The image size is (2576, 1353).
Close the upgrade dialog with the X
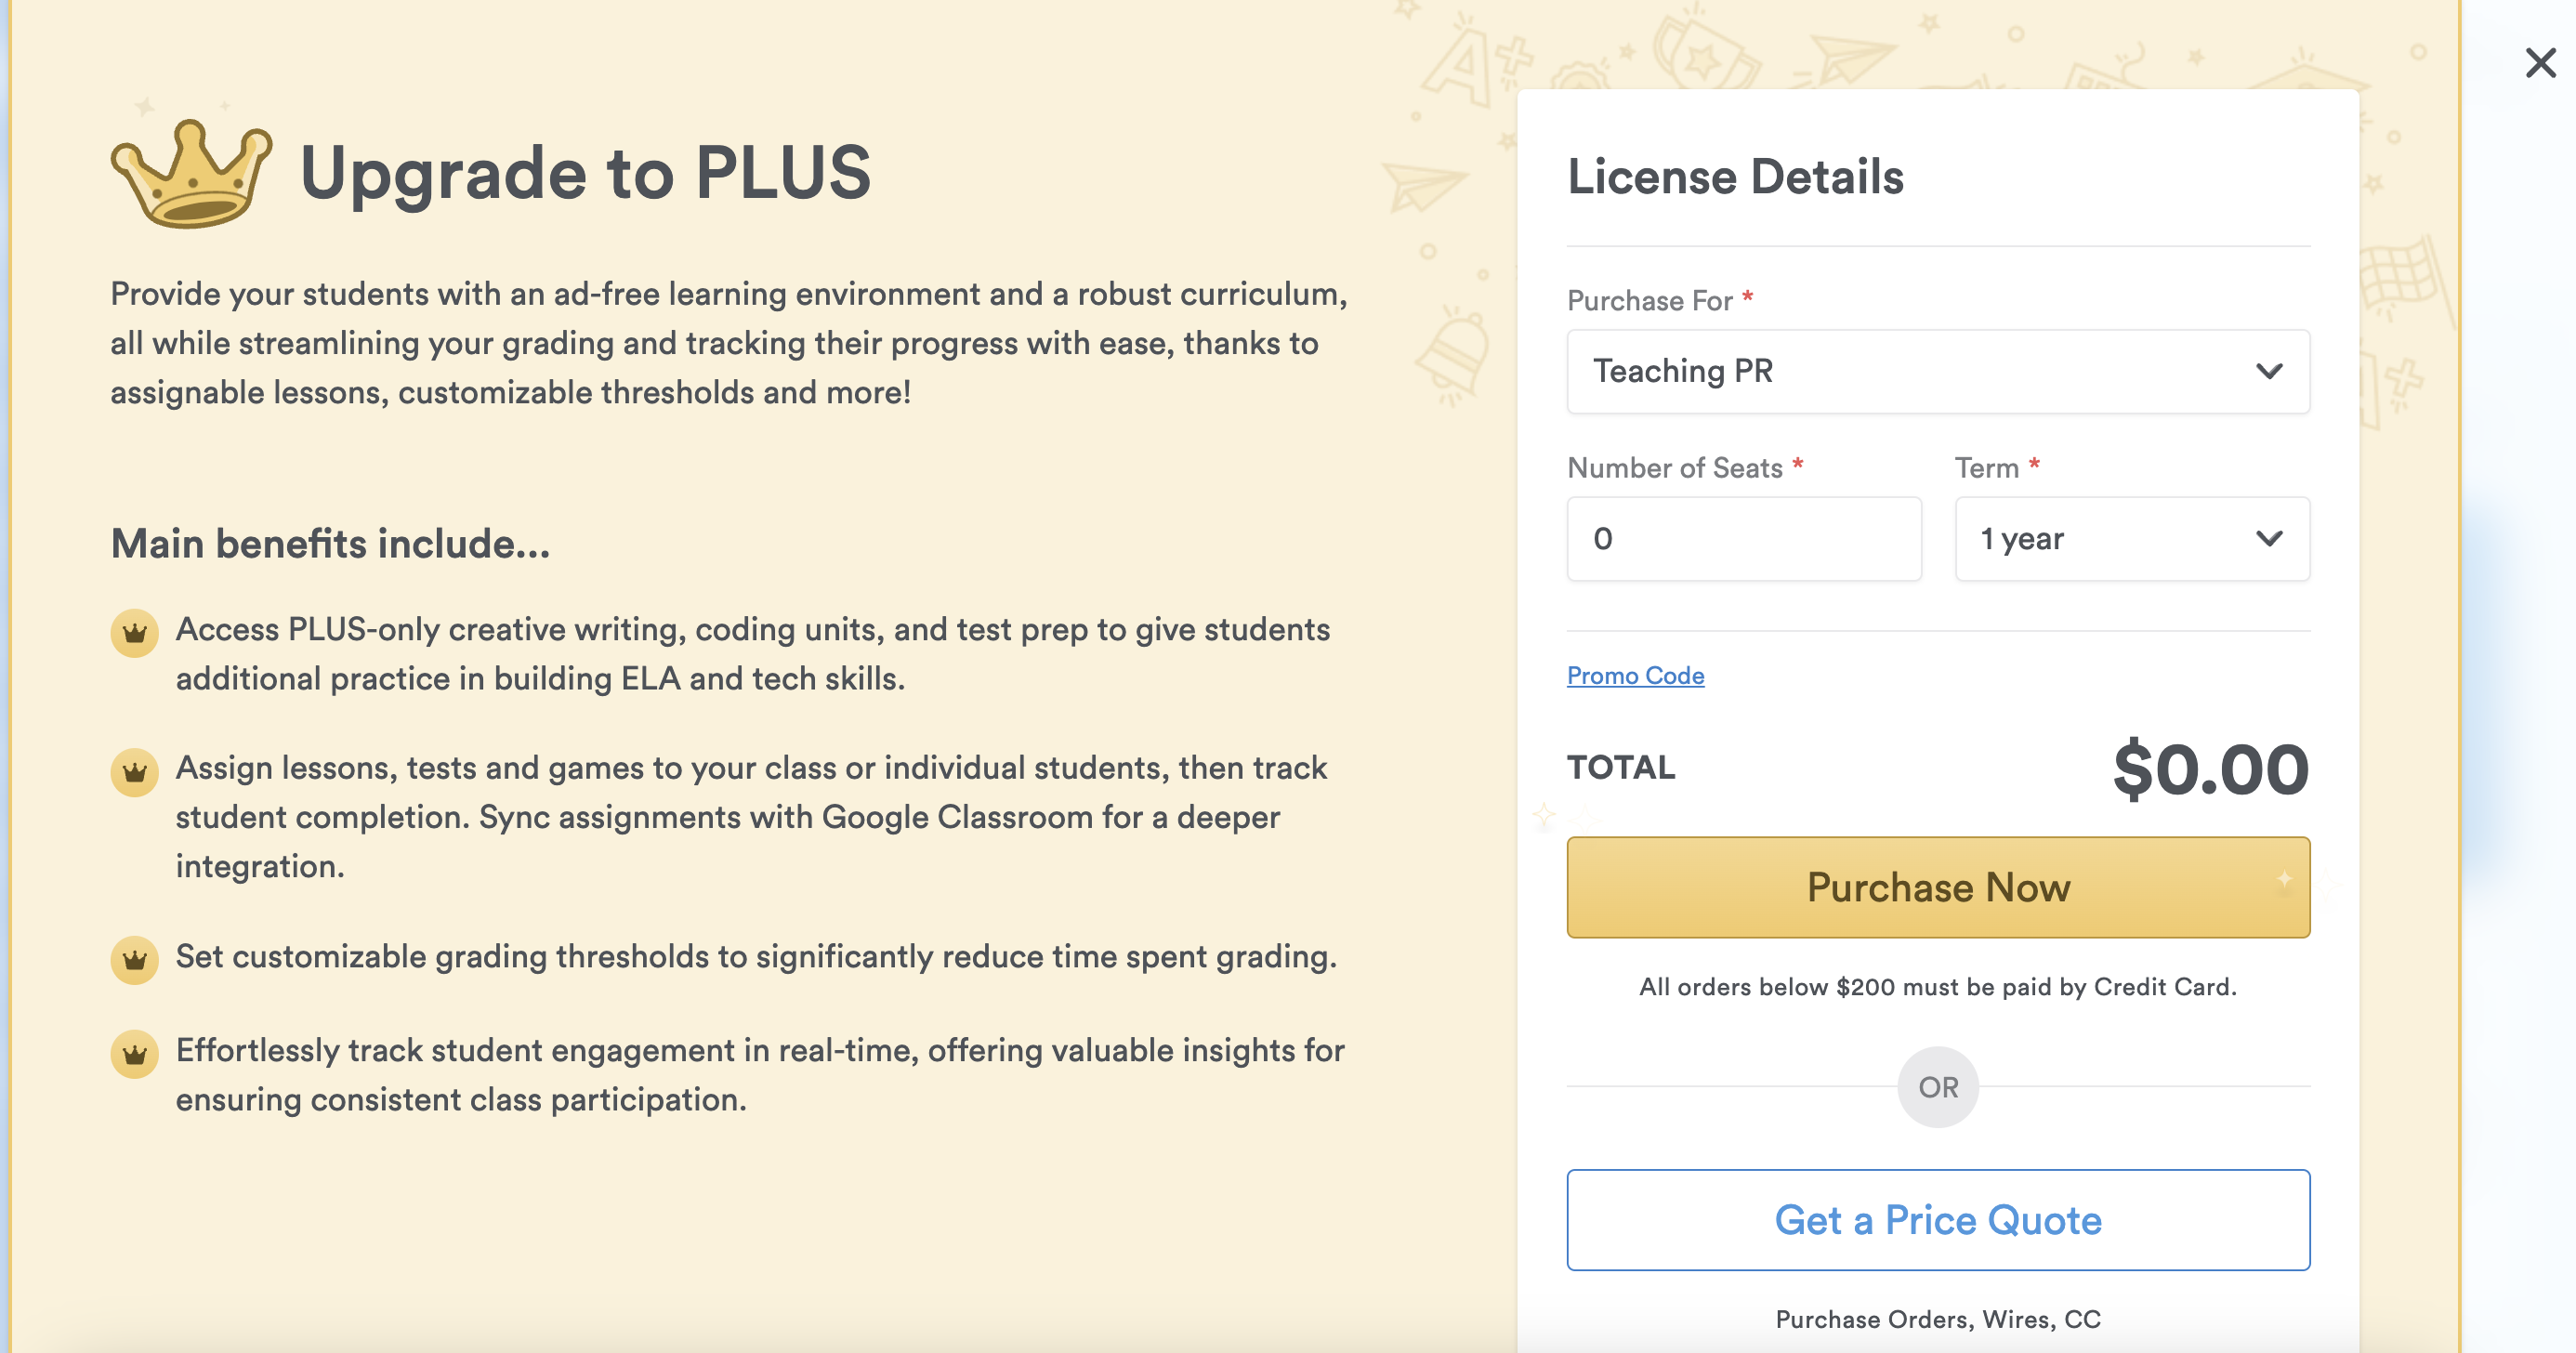pyautogui.click(x=2540, y=63)
